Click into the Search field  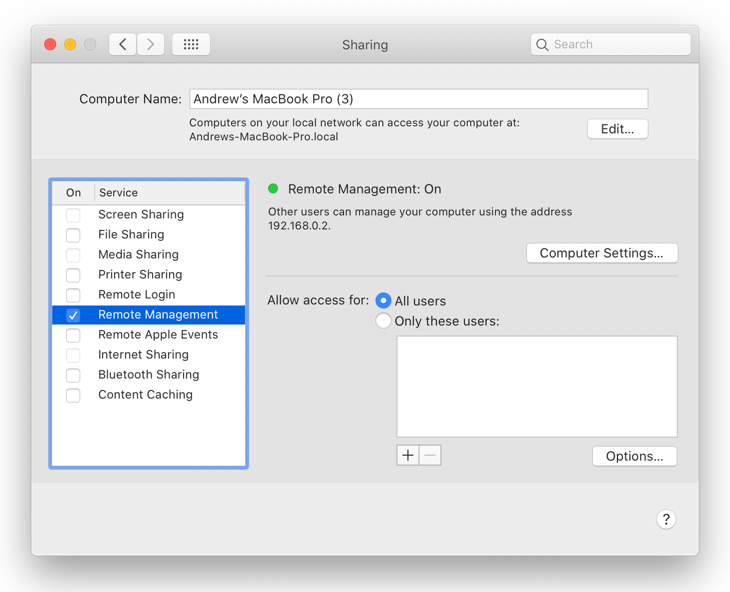click(x=610, y=44)
